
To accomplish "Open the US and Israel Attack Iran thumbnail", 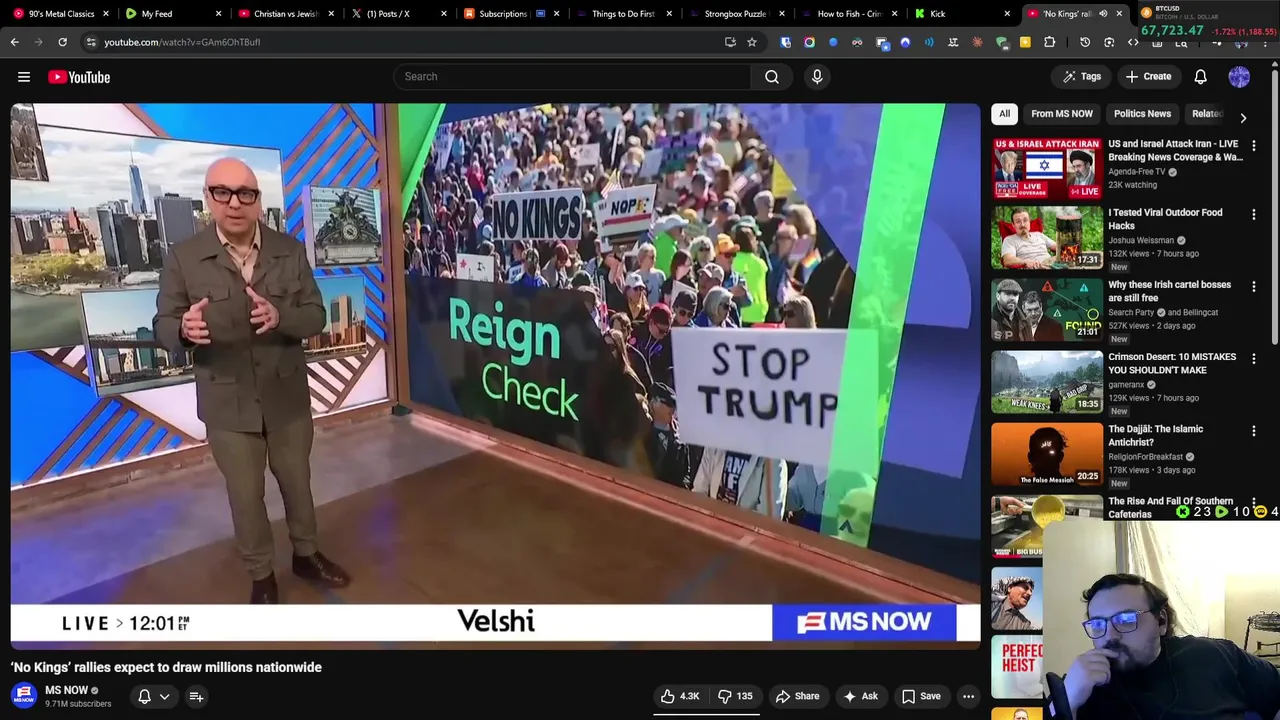I will (x=1047, y=168).
